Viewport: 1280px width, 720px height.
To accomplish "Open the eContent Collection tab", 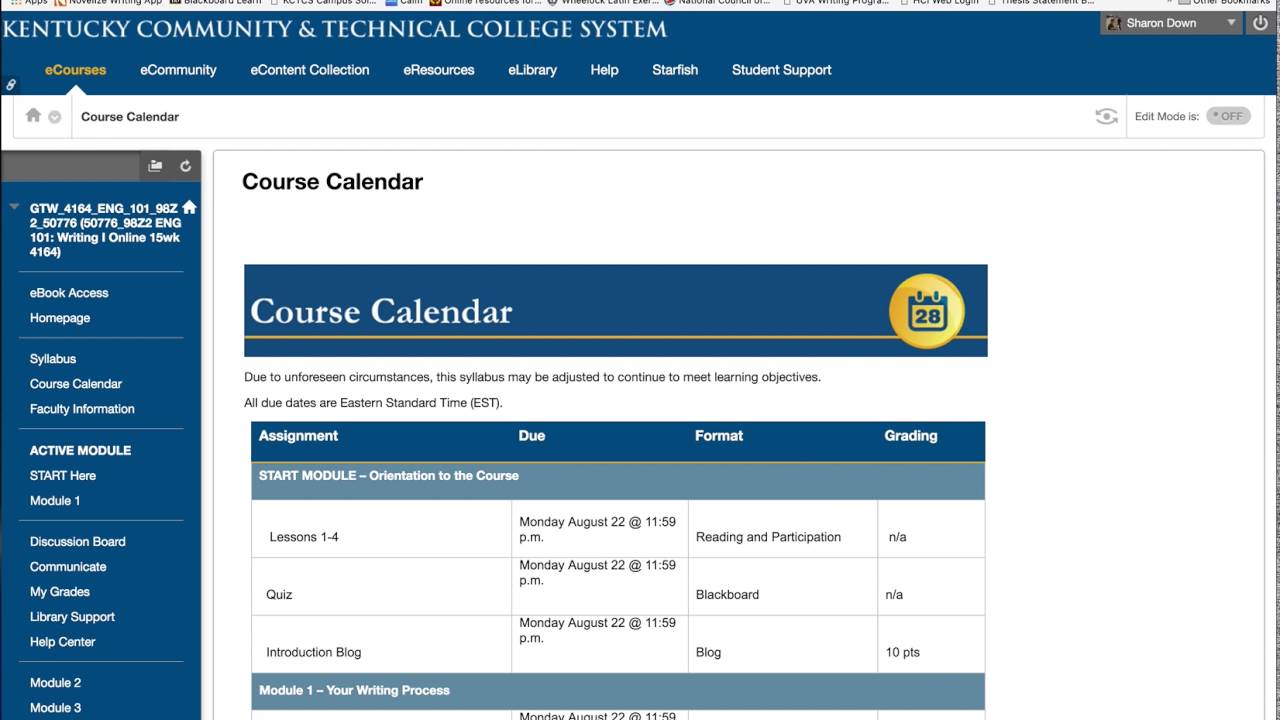I will coord(310,70).
